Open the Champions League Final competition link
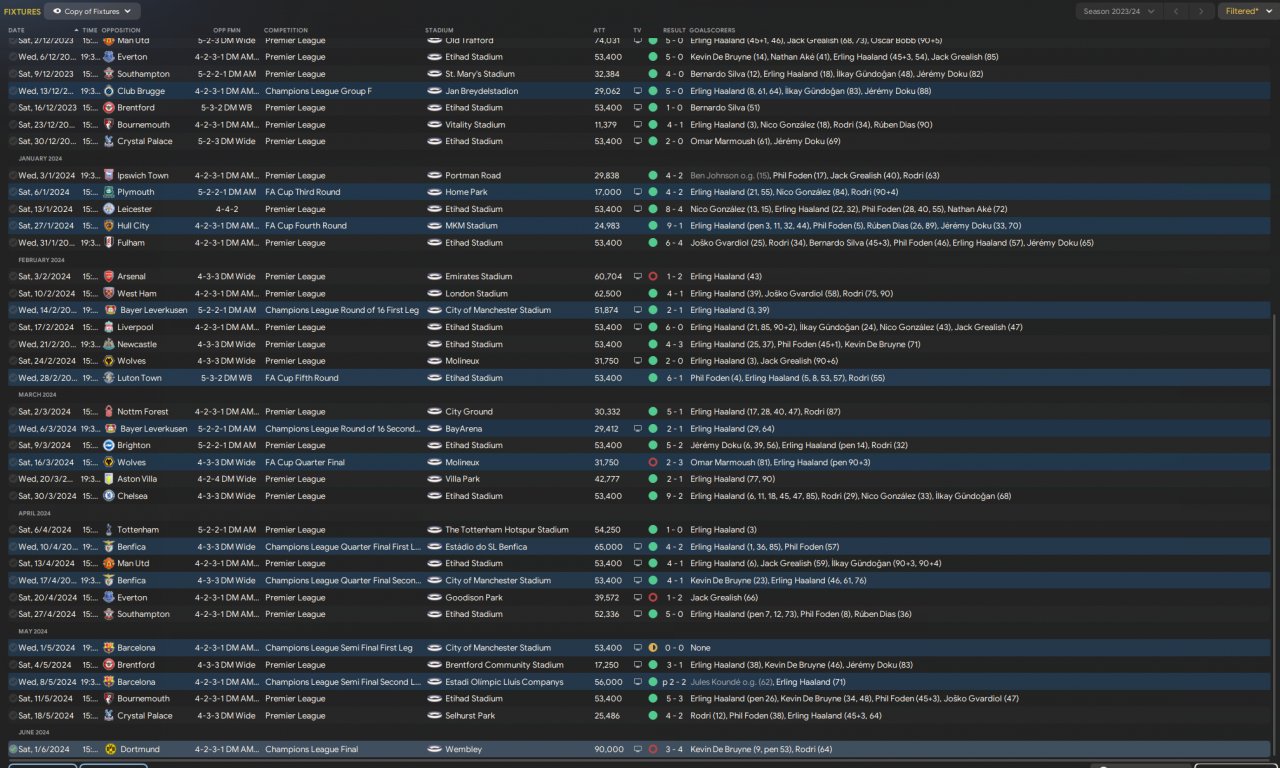 tap(311, 749)
